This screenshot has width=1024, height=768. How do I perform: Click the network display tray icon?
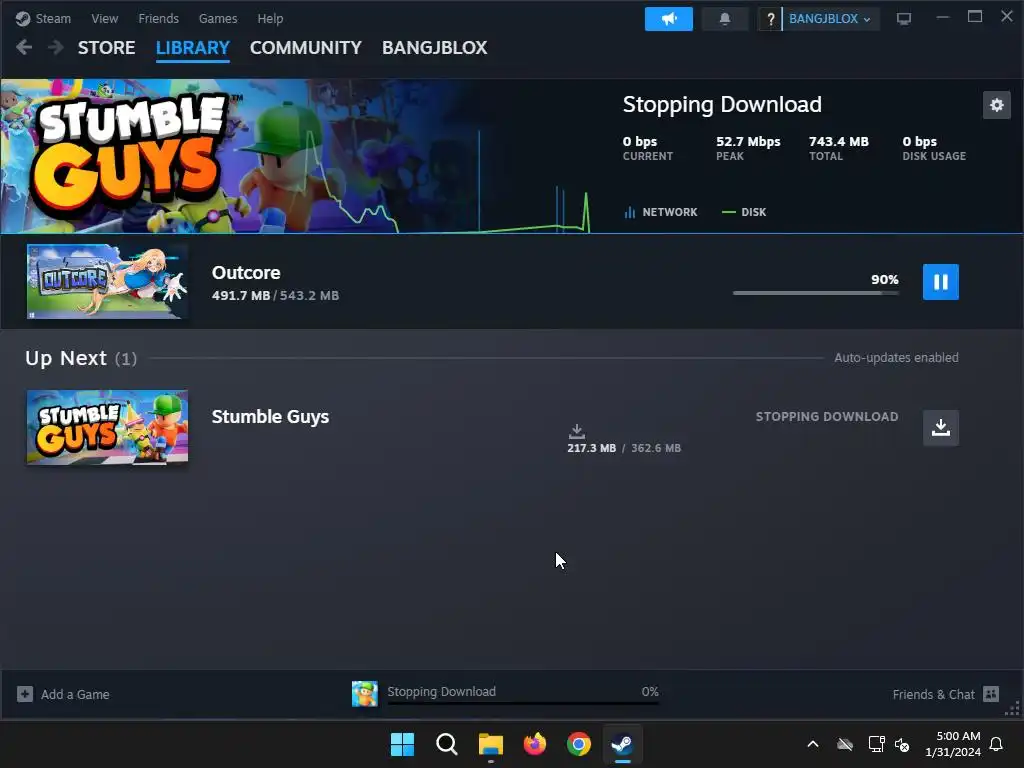(x=876, y=744)
